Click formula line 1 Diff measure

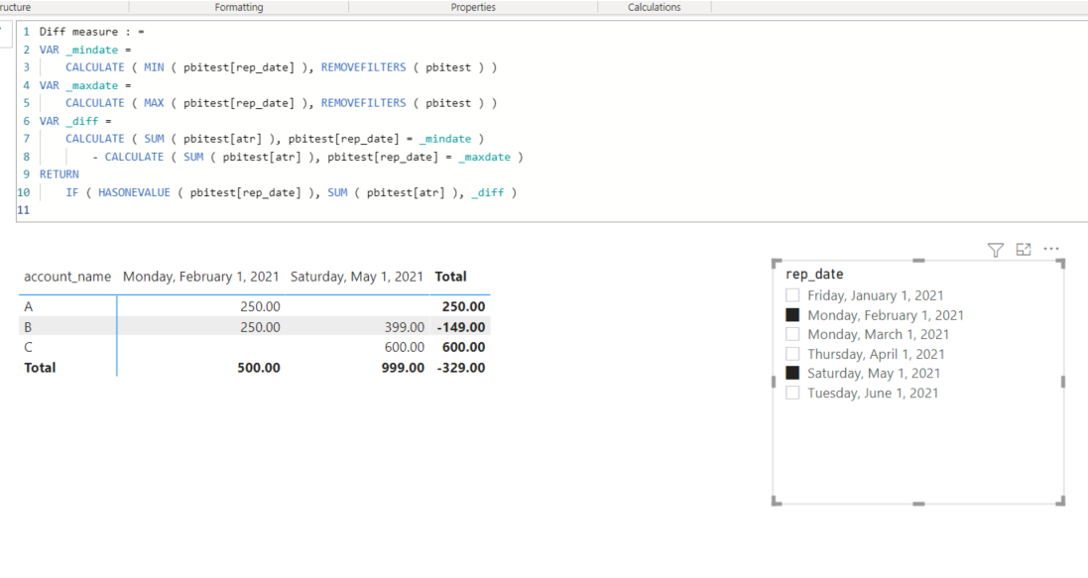(92, 32)
